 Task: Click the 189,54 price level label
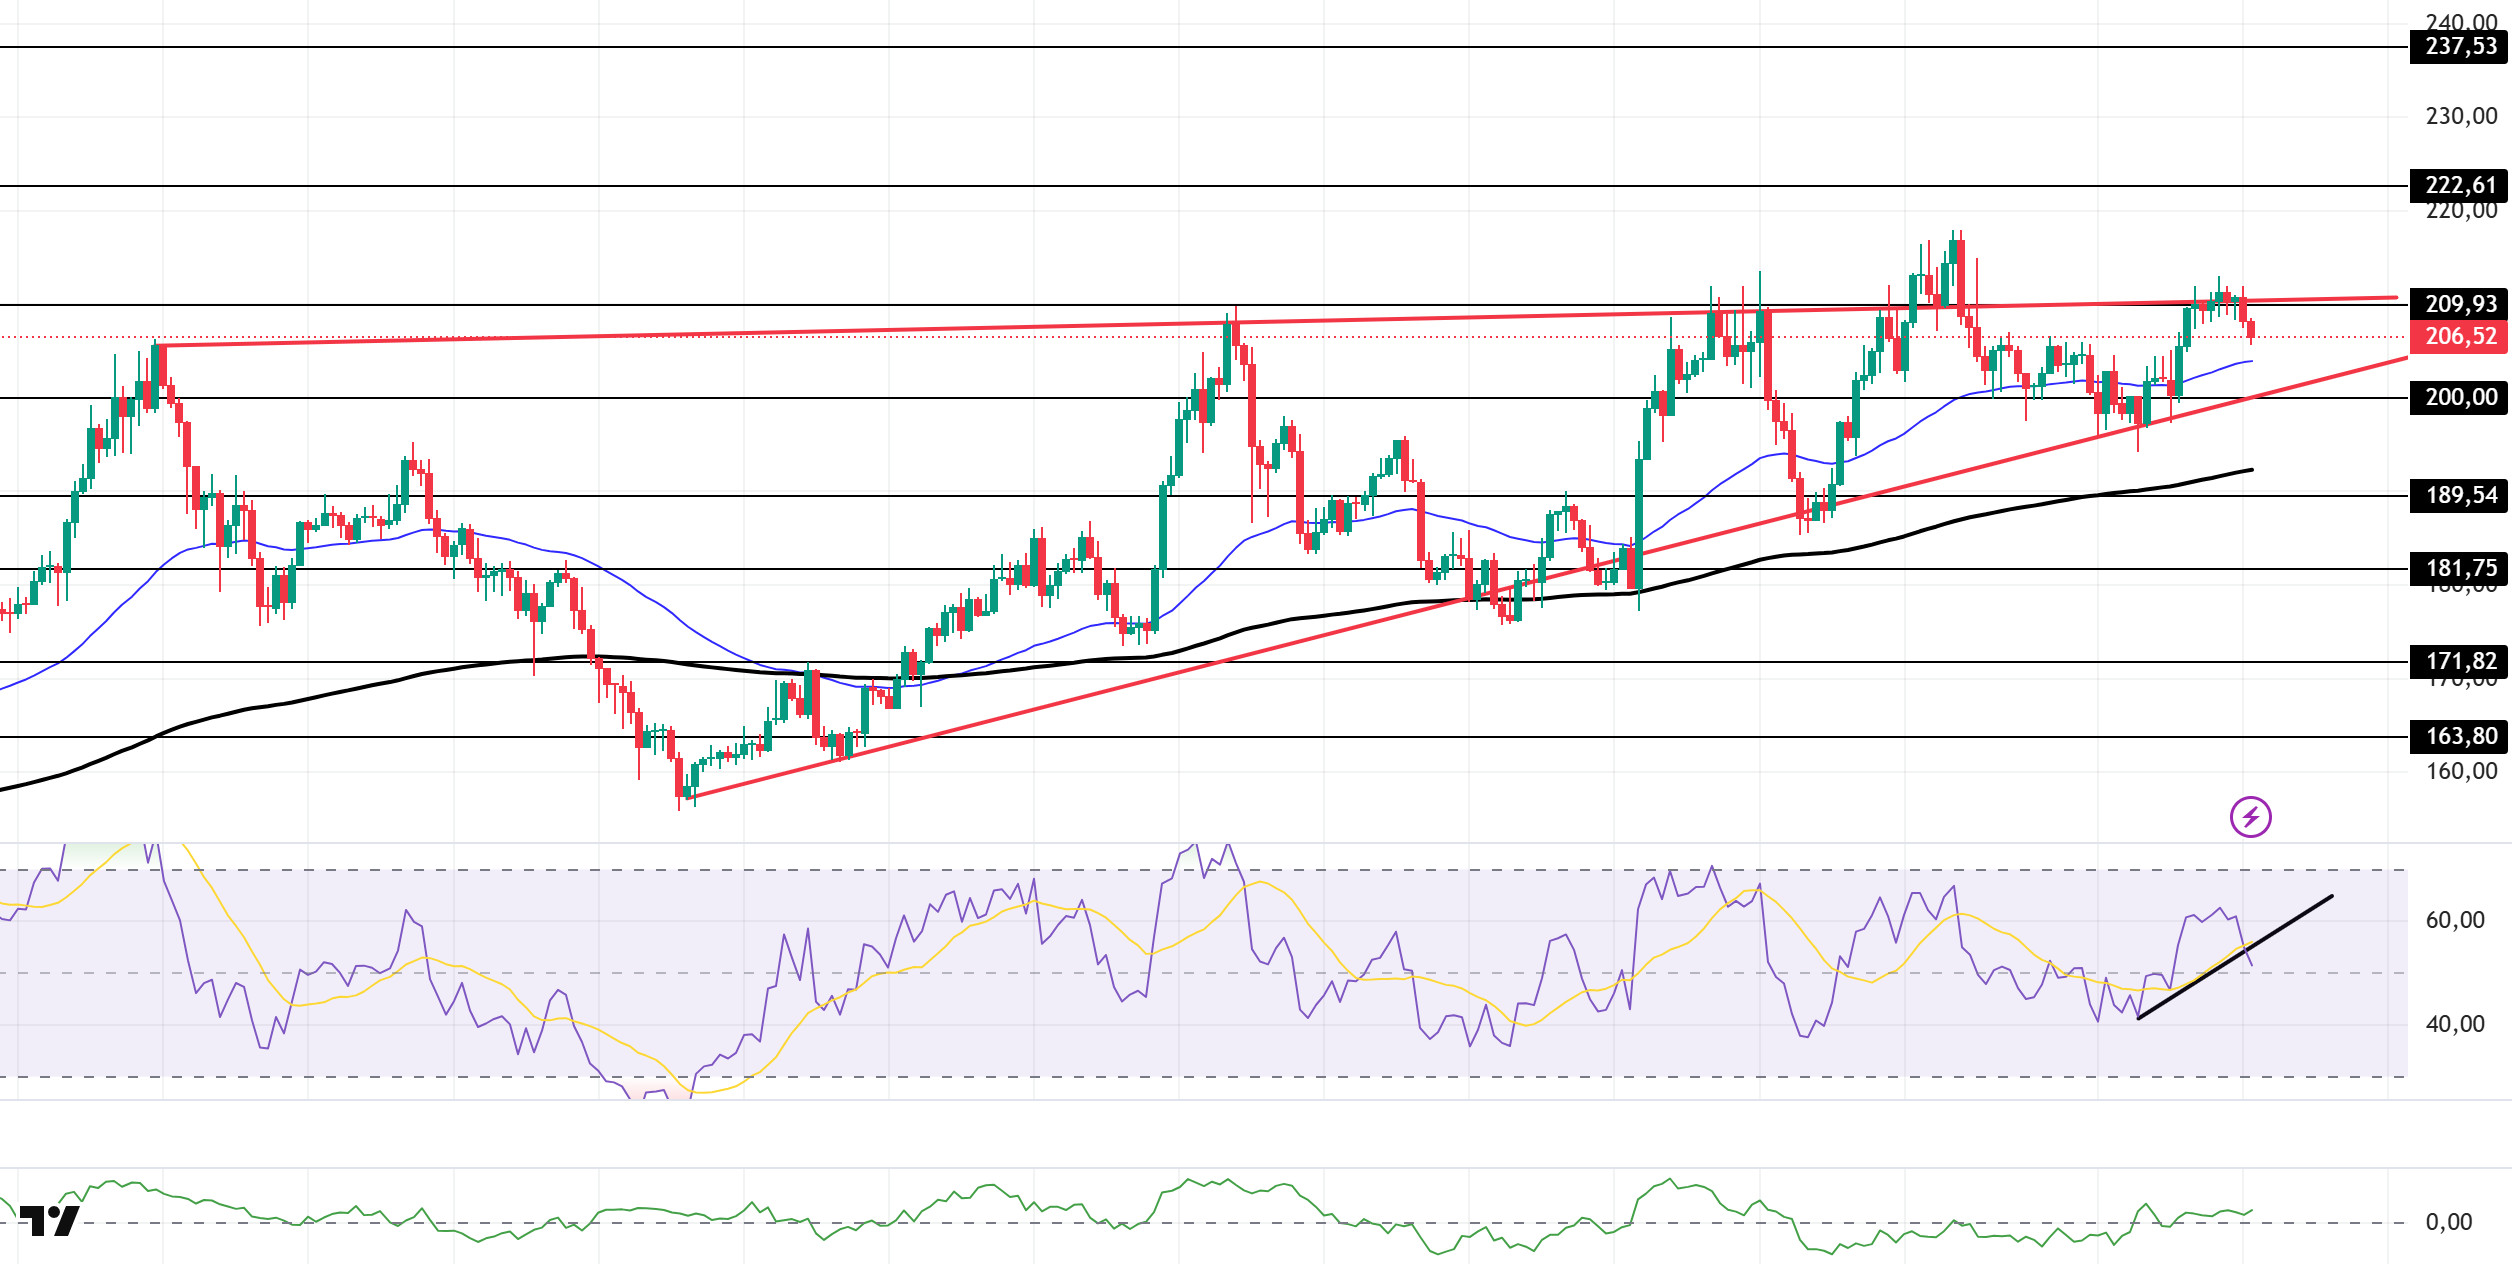2459,495
